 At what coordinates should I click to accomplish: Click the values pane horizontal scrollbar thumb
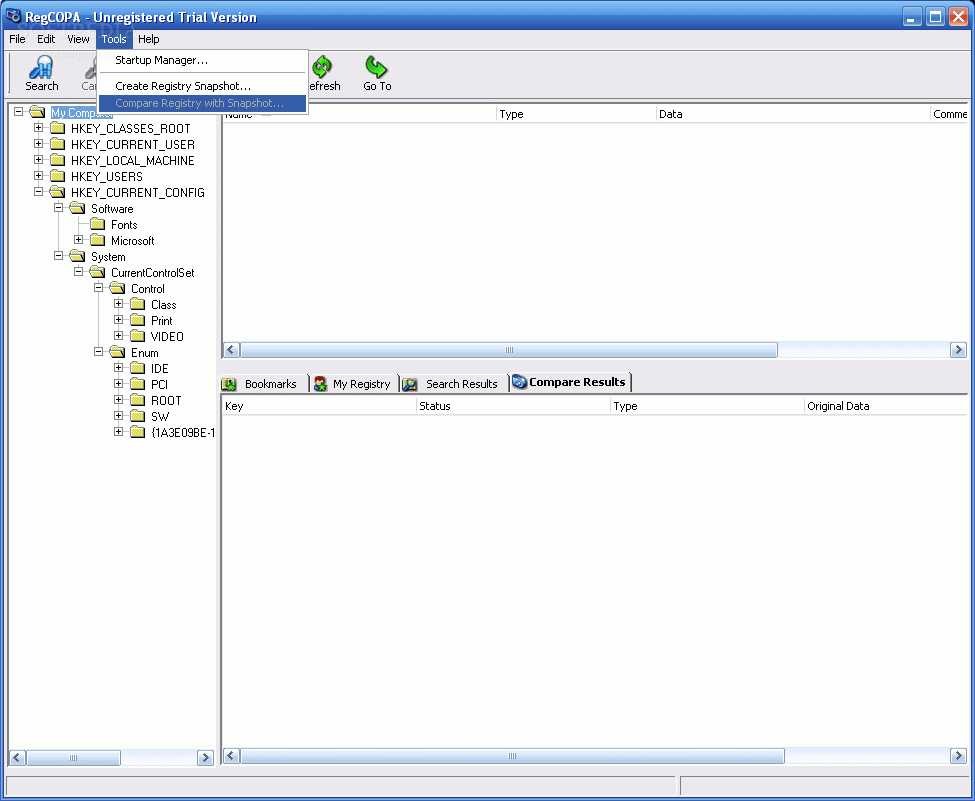click(x=509, y=350)
